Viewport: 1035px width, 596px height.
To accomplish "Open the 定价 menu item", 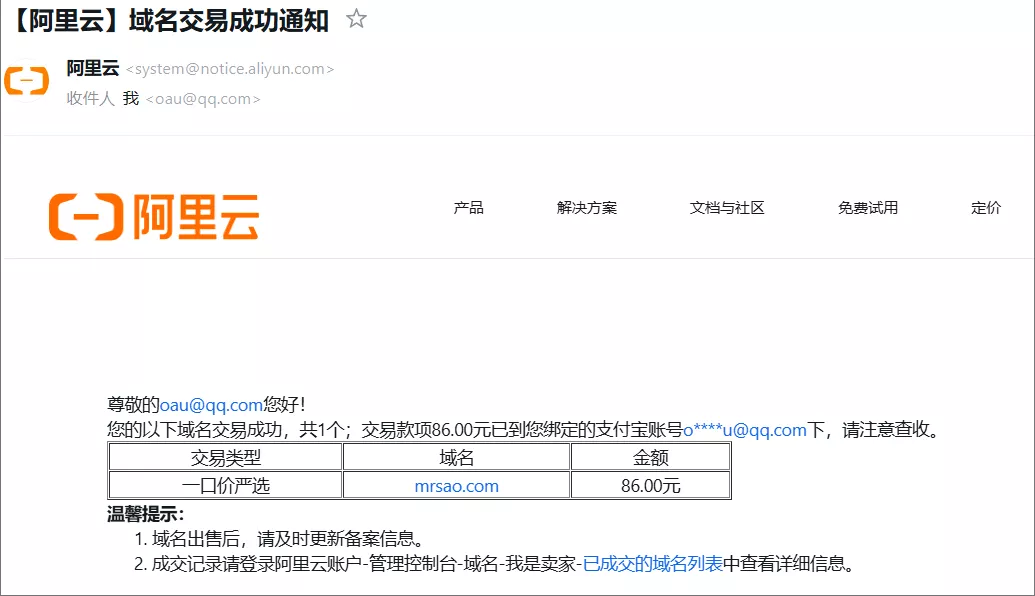I will click(x=986, y=208).
